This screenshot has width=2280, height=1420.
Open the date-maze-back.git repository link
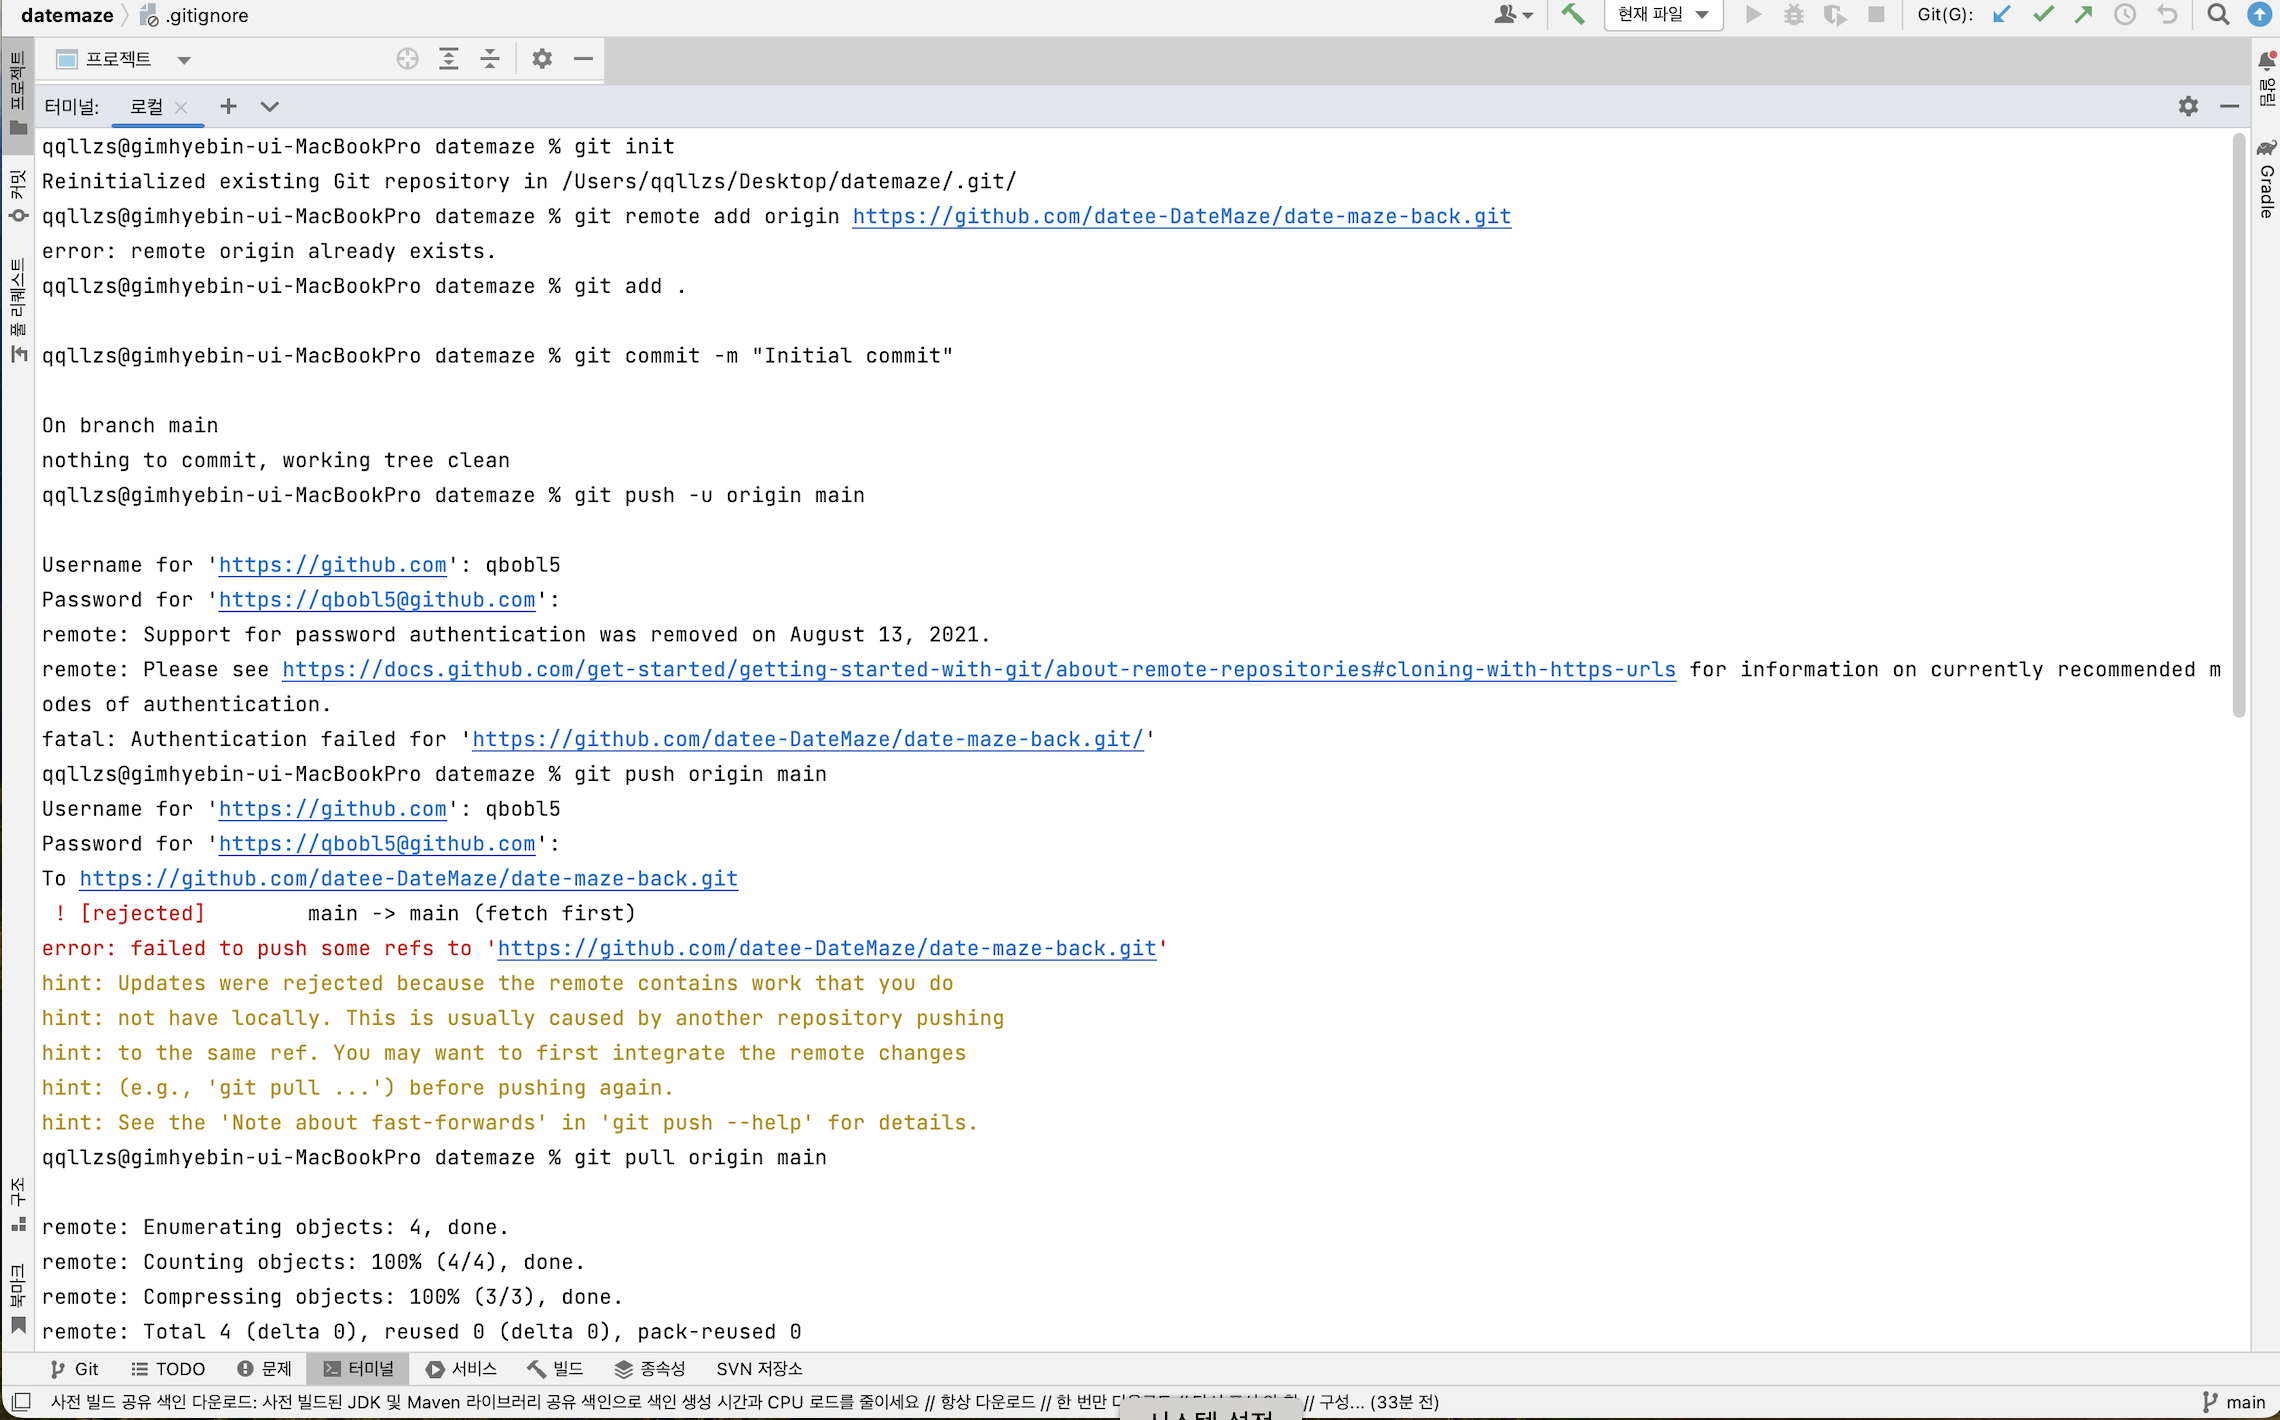click(x=1181, y=217)
